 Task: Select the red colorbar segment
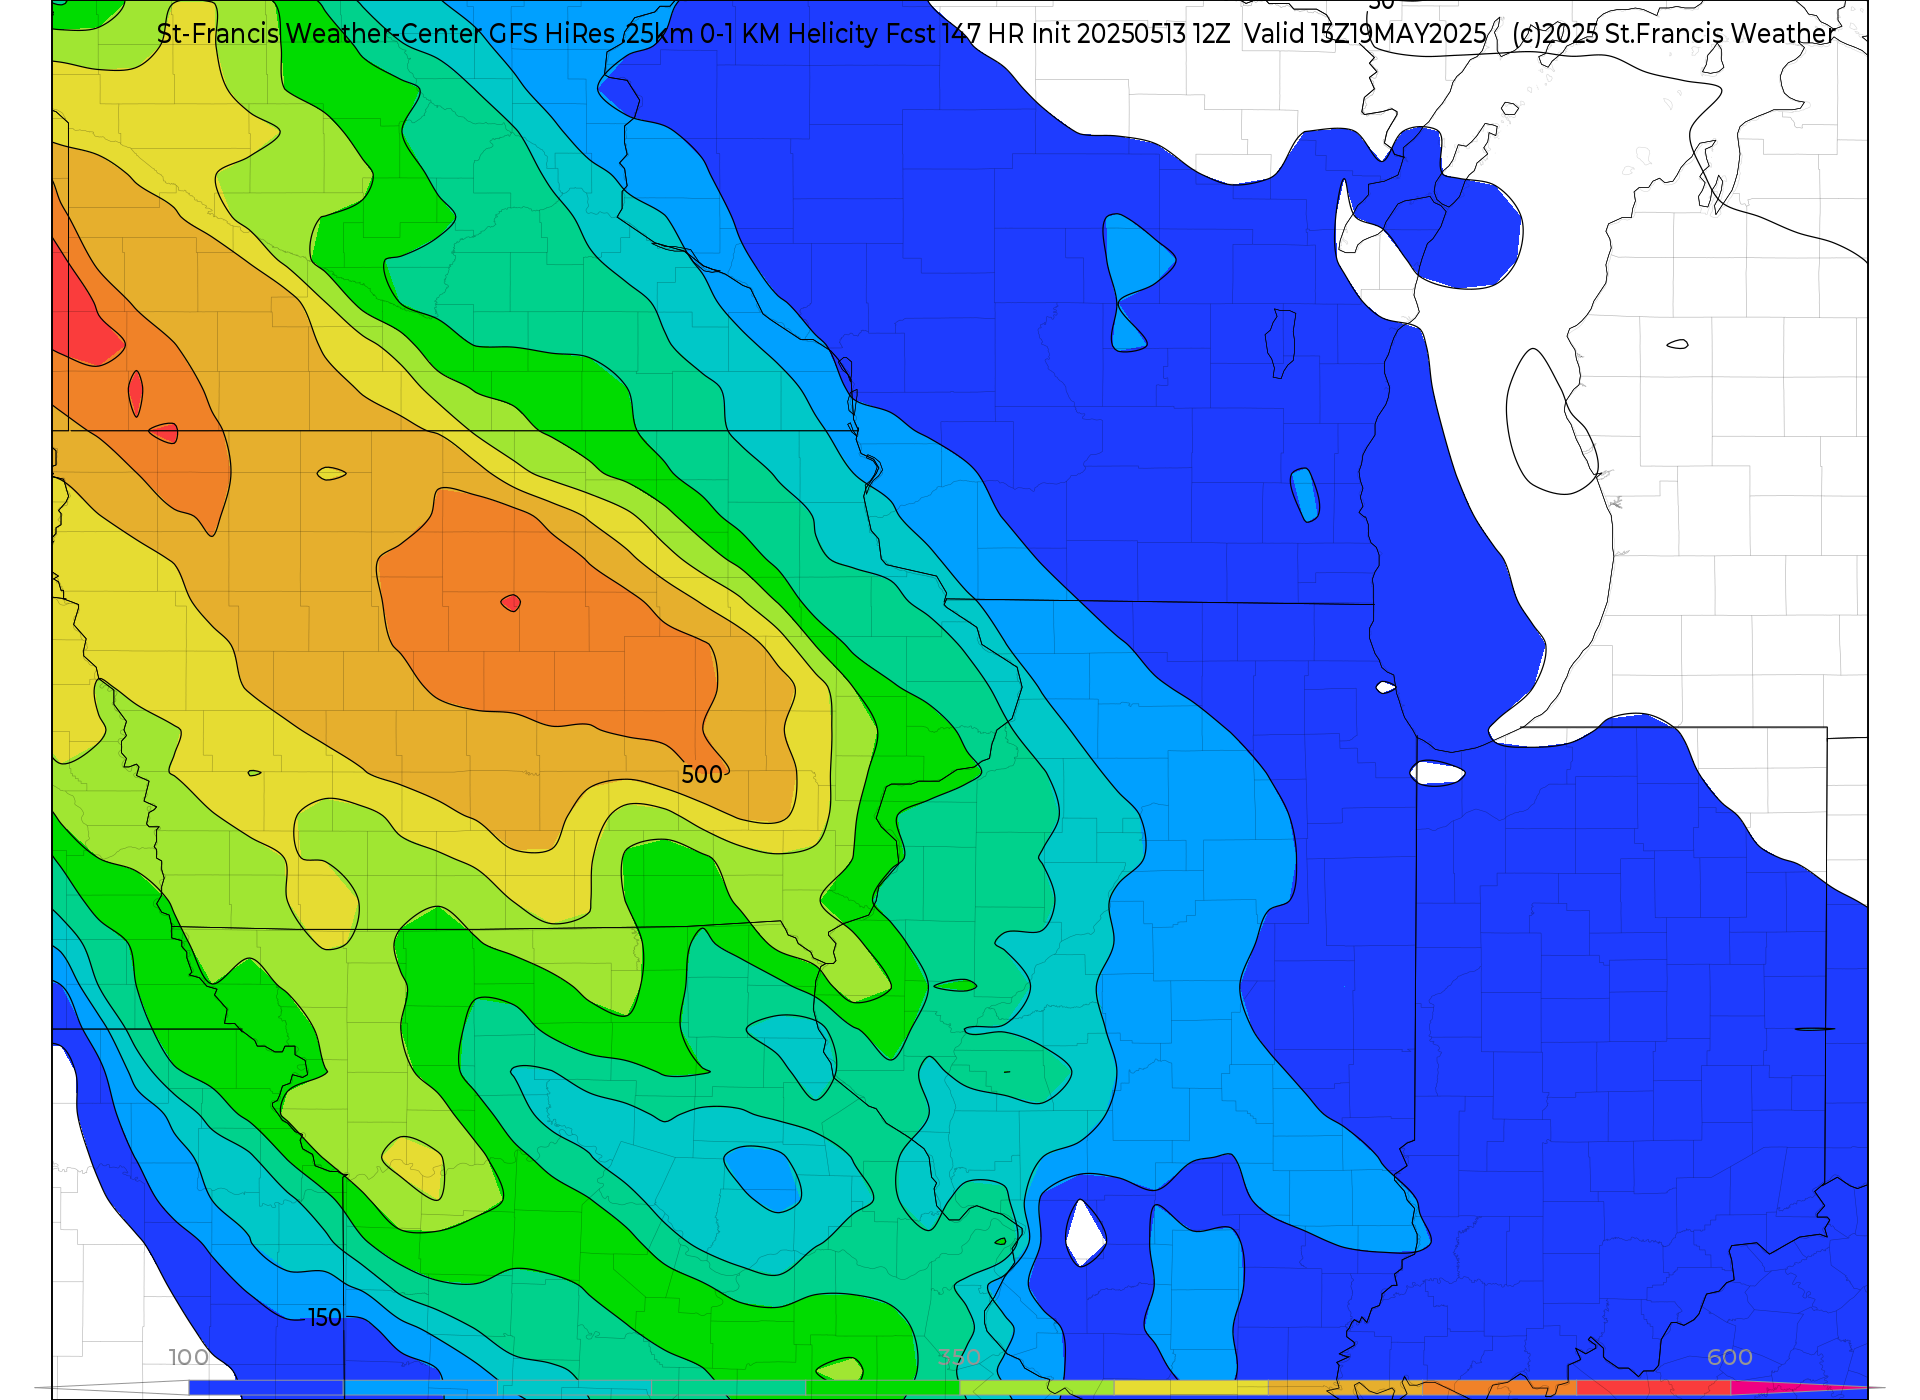coord(1654,1387)
